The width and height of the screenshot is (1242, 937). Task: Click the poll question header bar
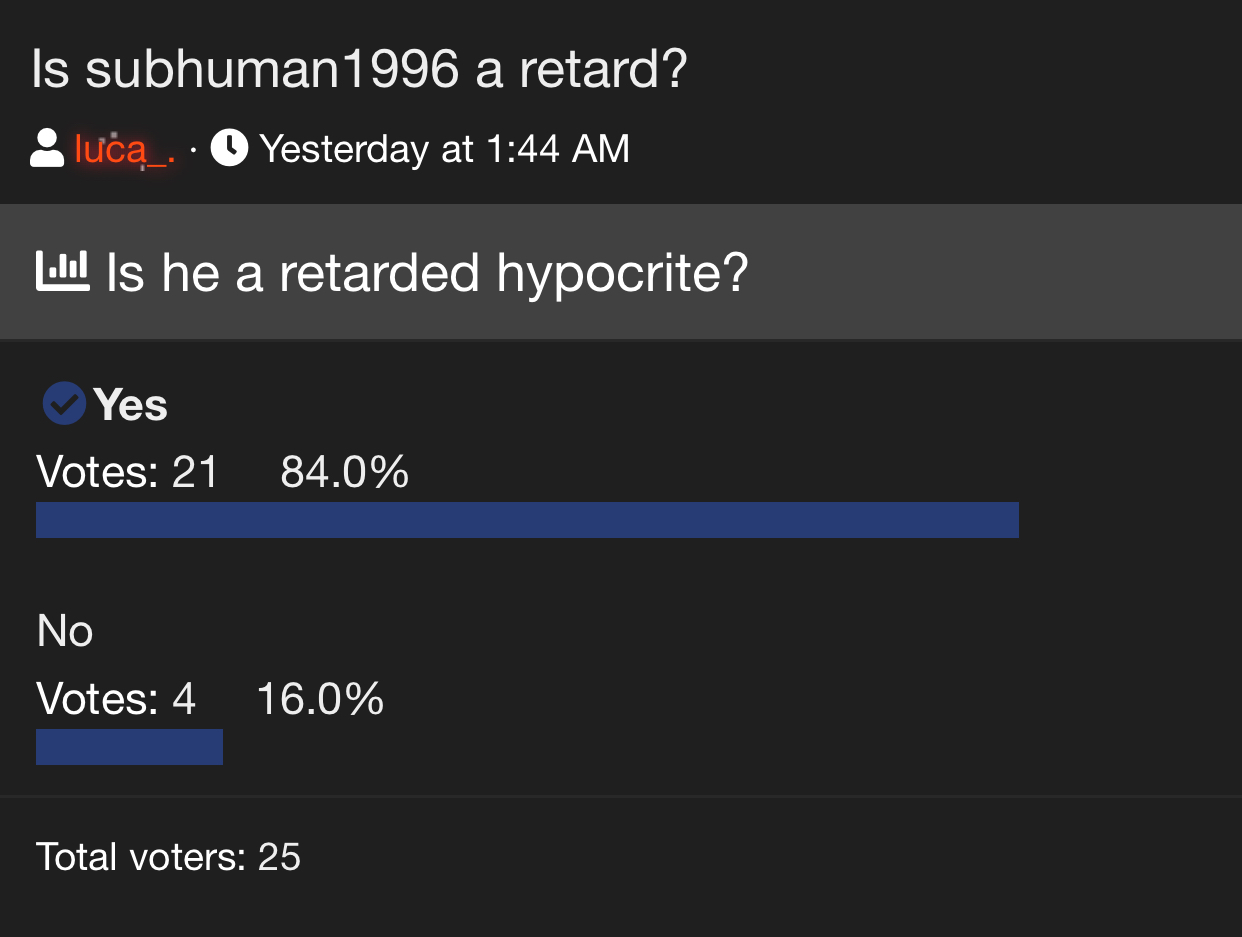coord(621,272)
